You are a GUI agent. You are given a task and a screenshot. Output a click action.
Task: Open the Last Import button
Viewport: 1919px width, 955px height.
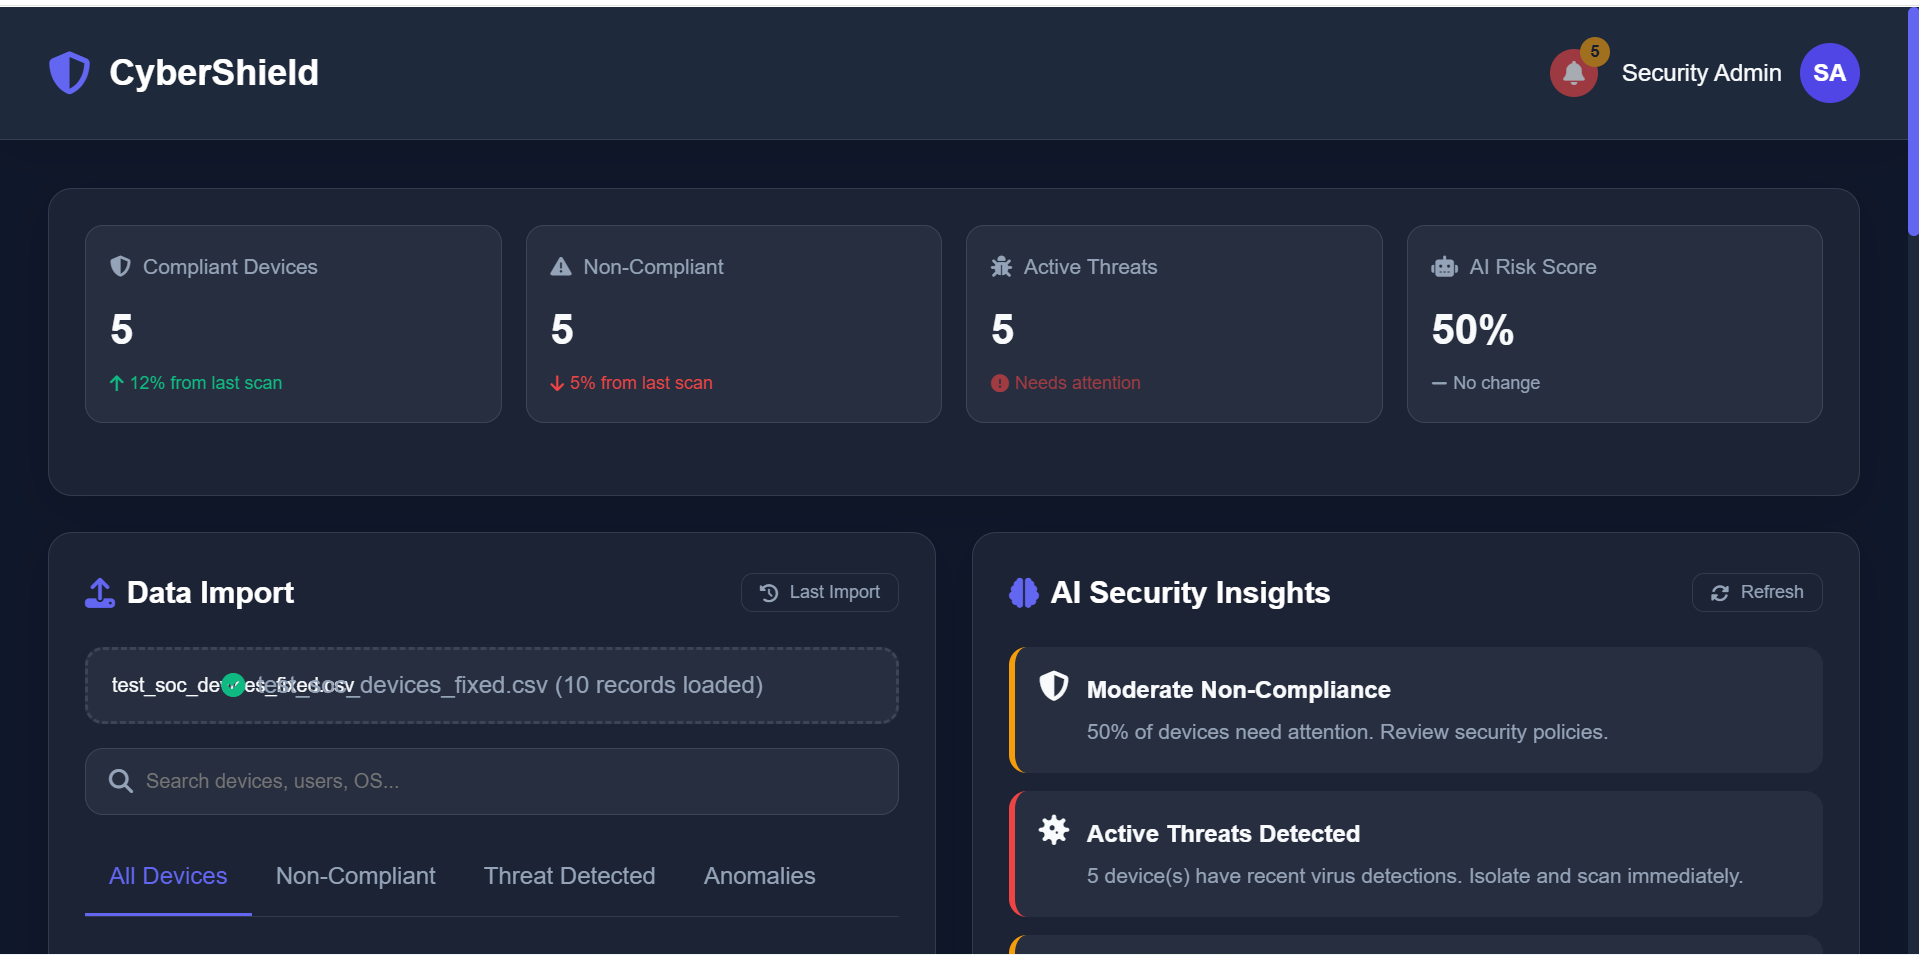[819, 592]
